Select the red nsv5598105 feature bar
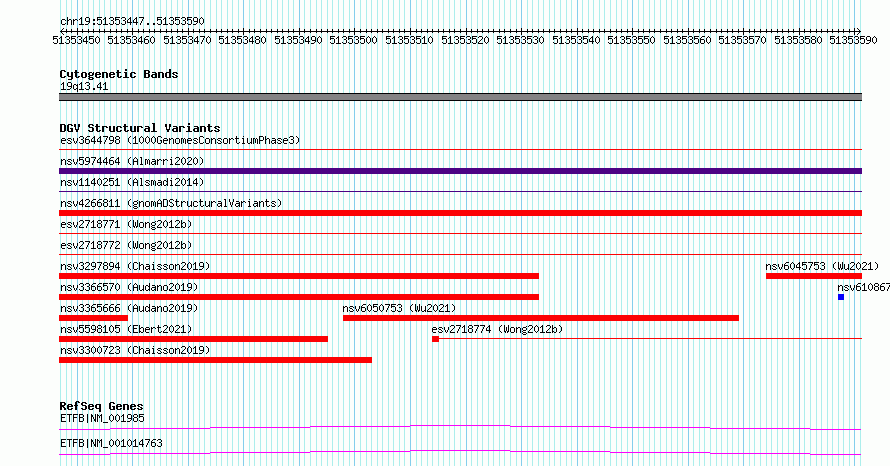Image resolution: width=890 pixels, height=466 pixels. pyautogui.click(x=194, y=339)
